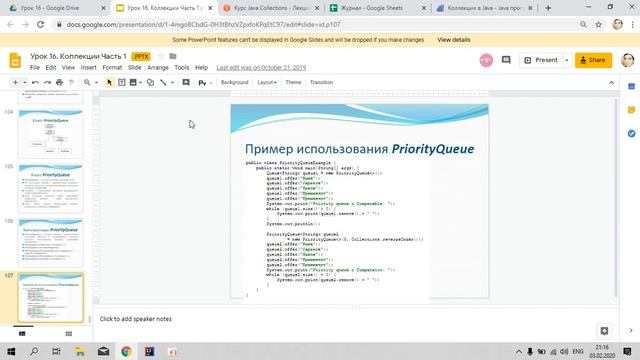
Task: Open the input tools icon
Action: pos(202,82)
